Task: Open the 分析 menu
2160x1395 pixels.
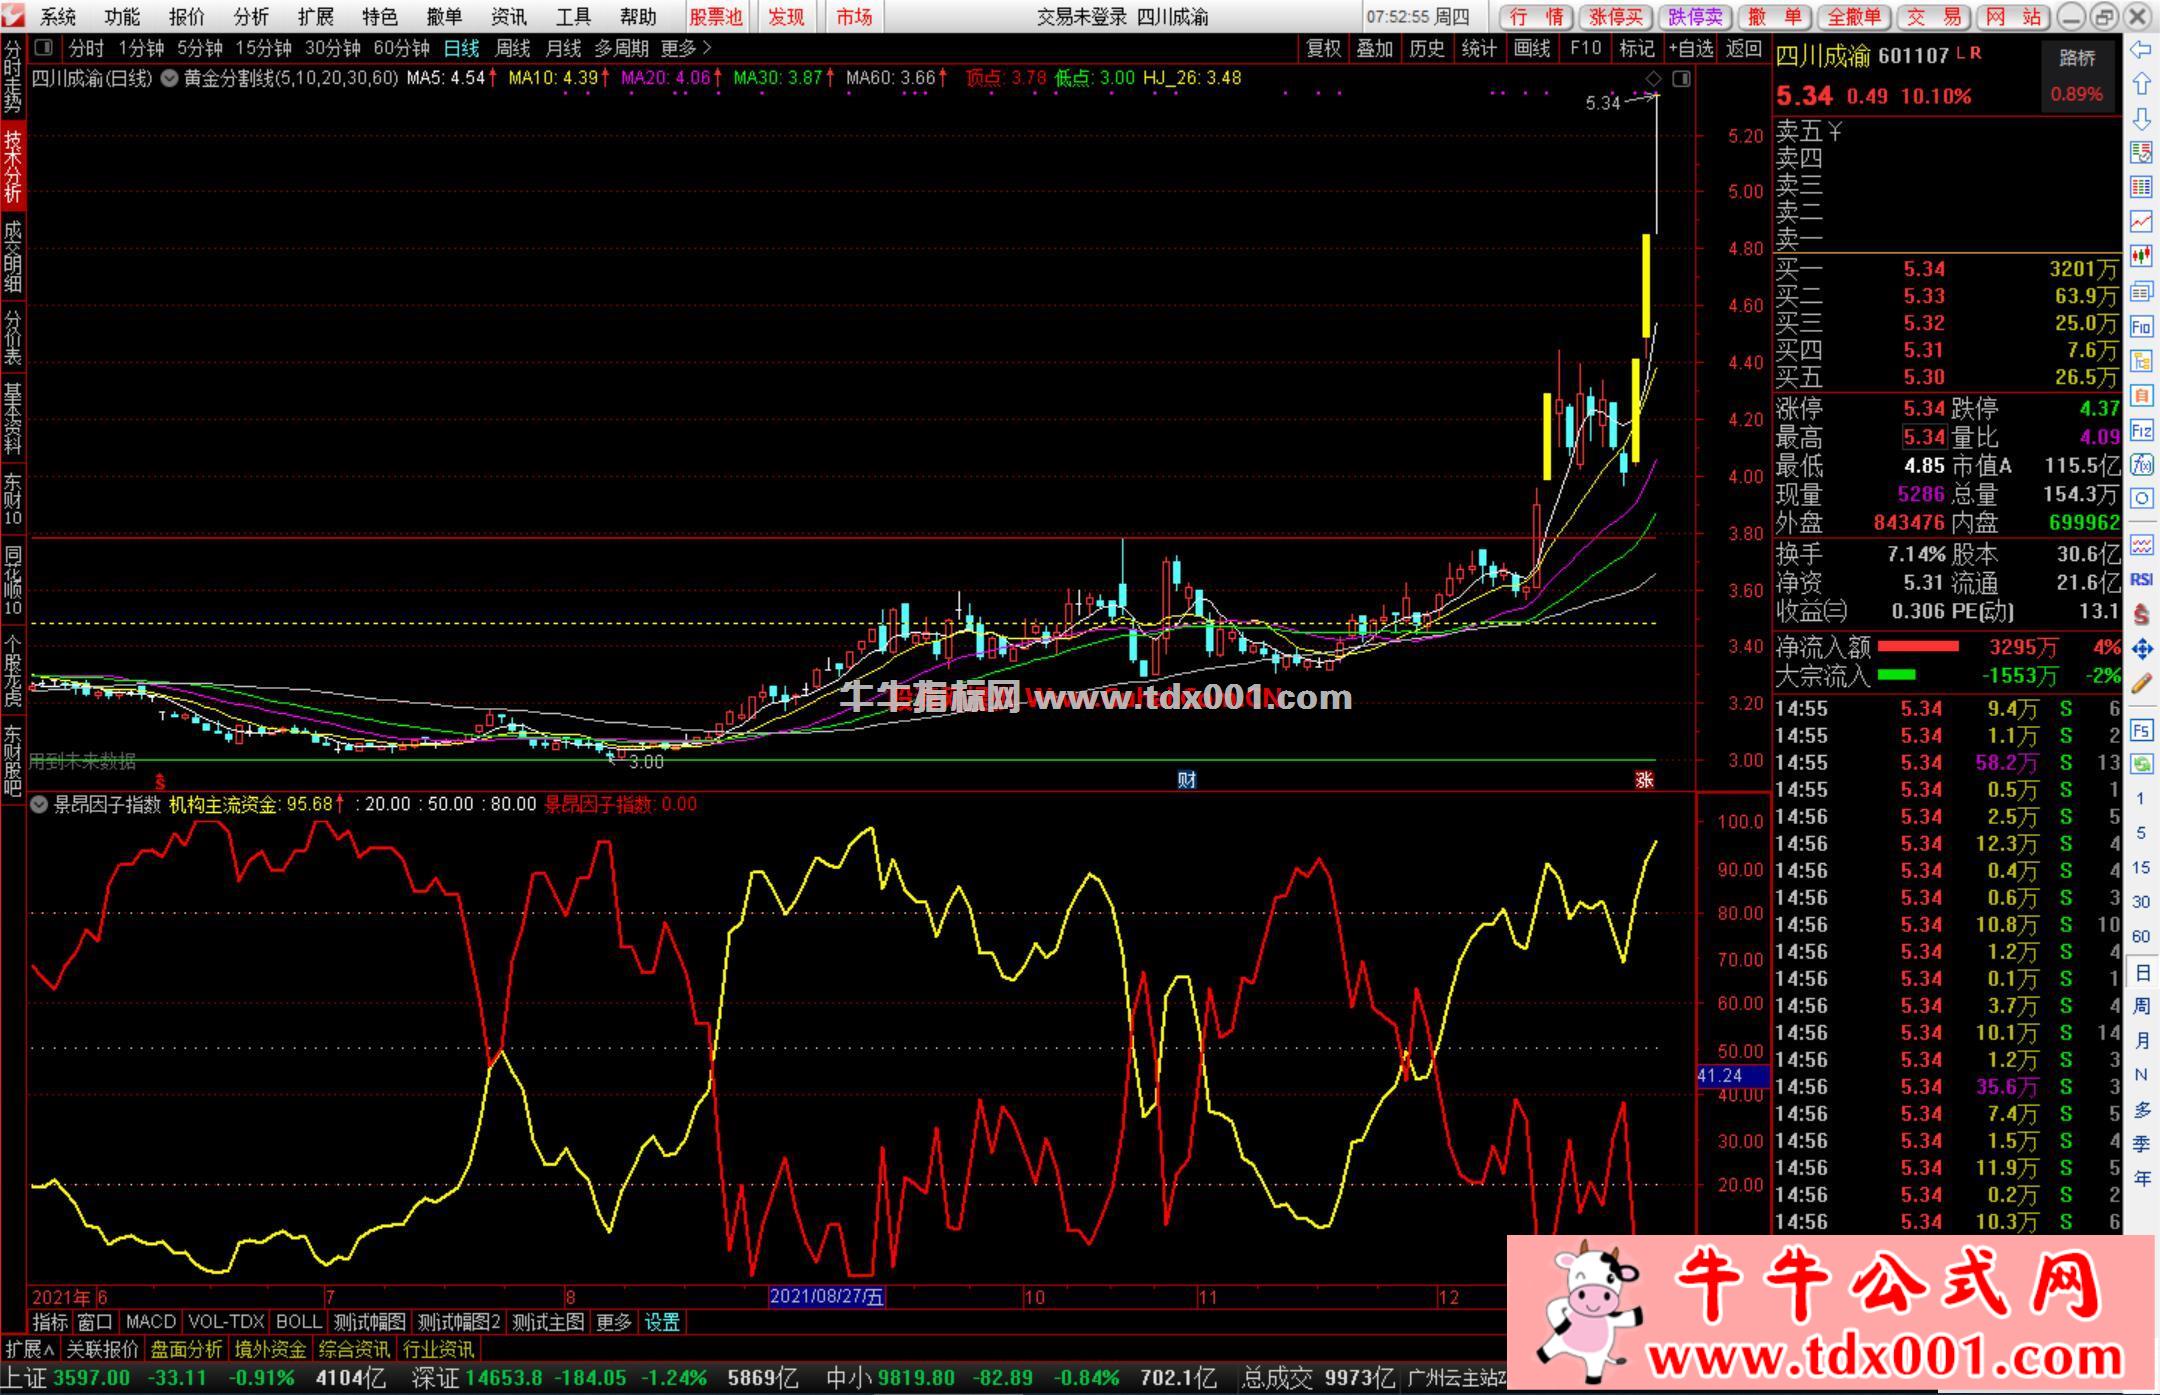Action: coord(251,17)
